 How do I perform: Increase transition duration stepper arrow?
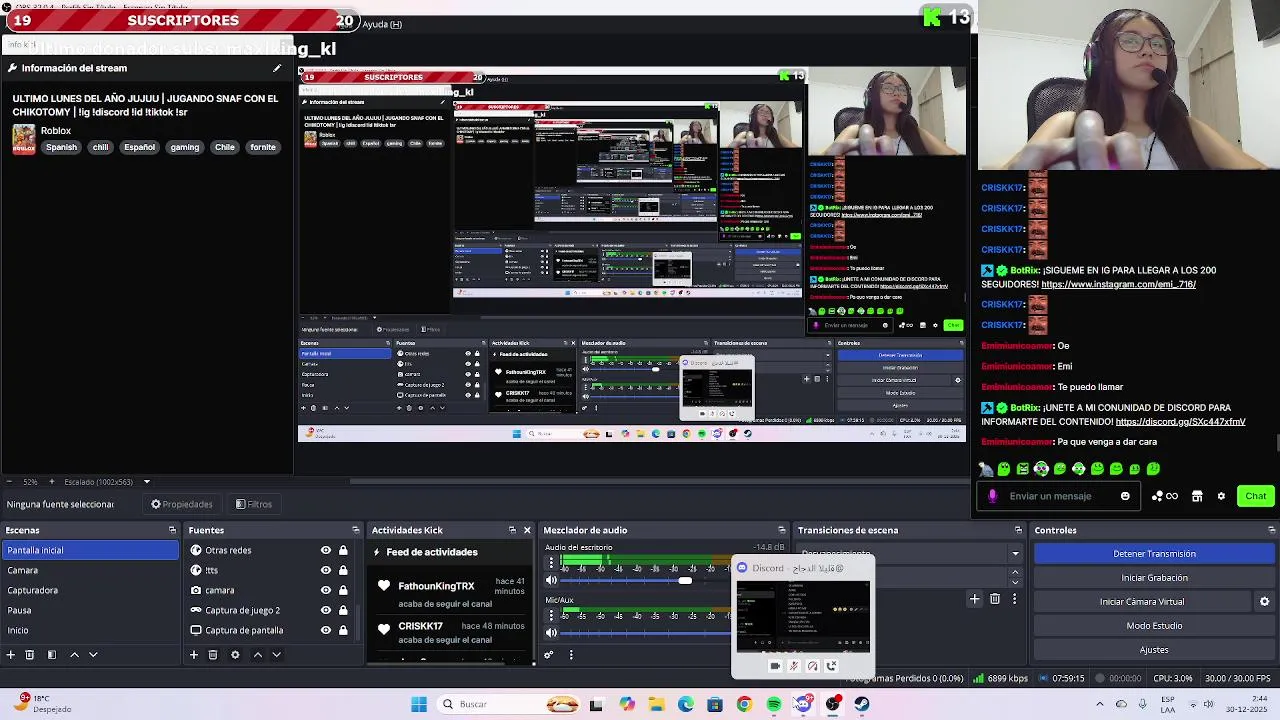[1015, 572]
